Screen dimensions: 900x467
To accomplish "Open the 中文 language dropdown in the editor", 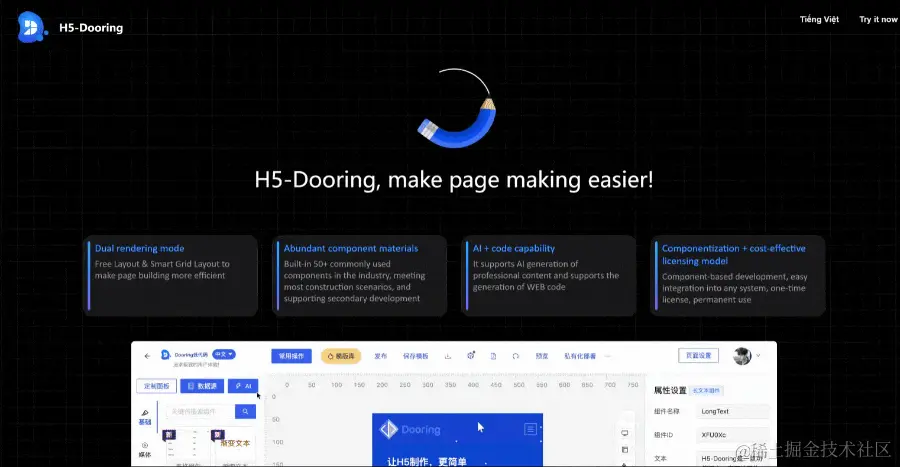I will click(224, 355).
